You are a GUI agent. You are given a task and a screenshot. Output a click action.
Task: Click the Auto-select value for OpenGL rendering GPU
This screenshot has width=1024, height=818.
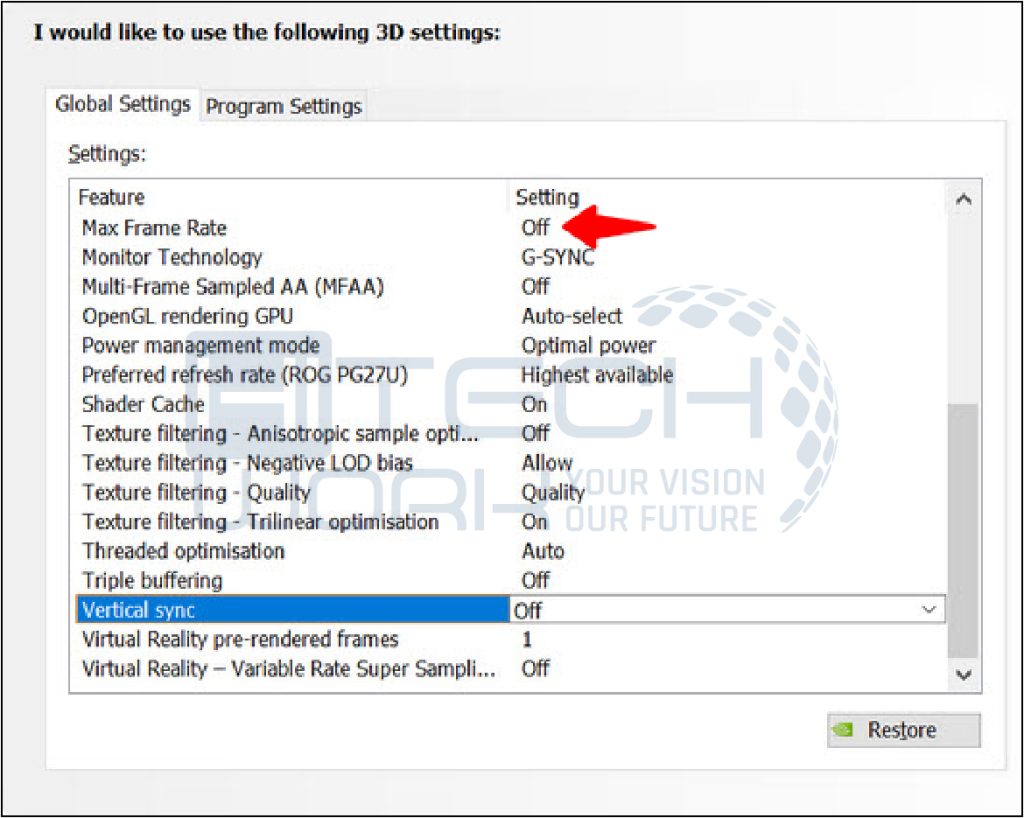point(571,316)
